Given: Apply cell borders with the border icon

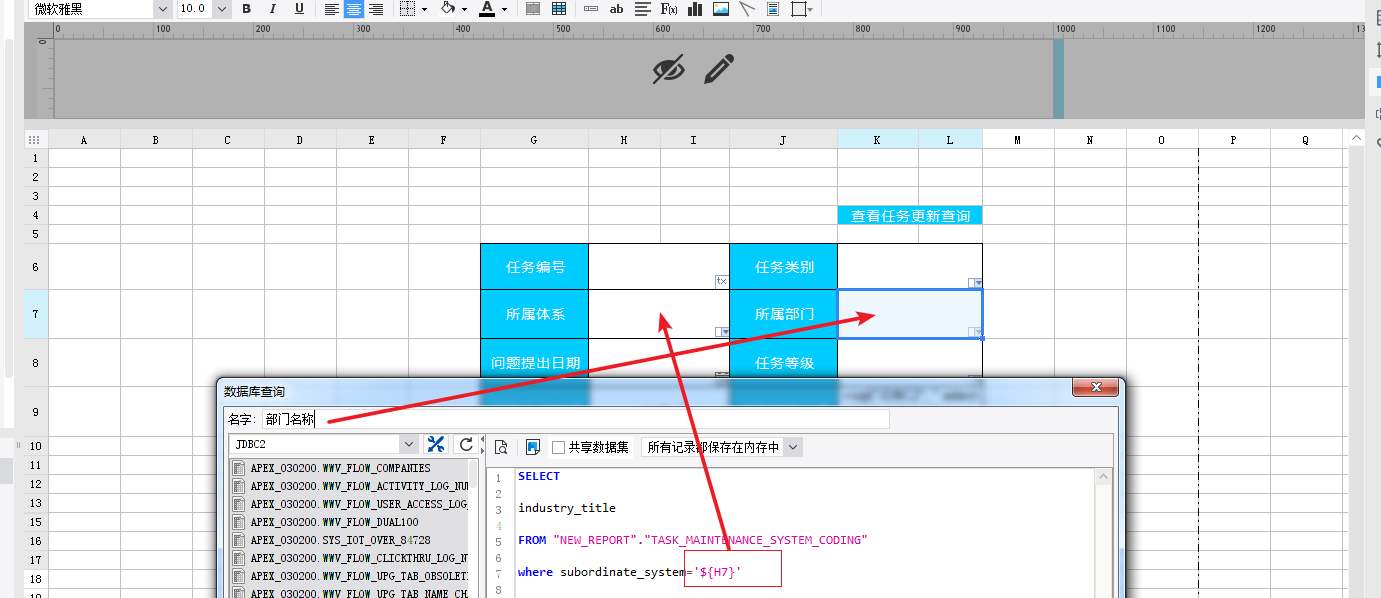Looking at the screenshot, I should coord(407,9).
